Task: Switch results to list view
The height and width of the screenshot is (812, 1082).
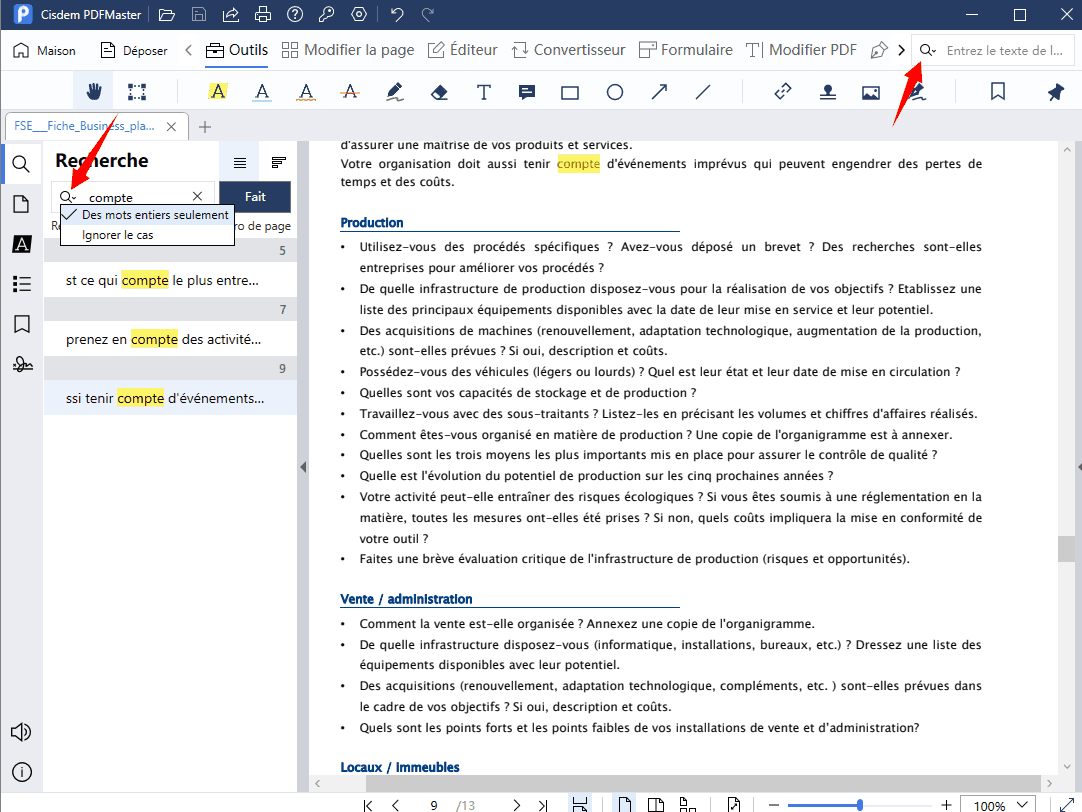Action: [x=239, y=163]
